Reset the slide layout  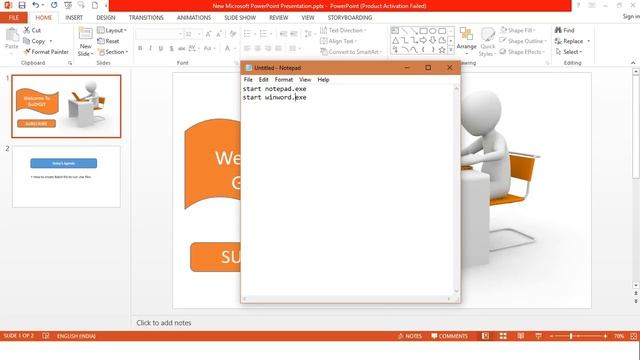(108, 41)
